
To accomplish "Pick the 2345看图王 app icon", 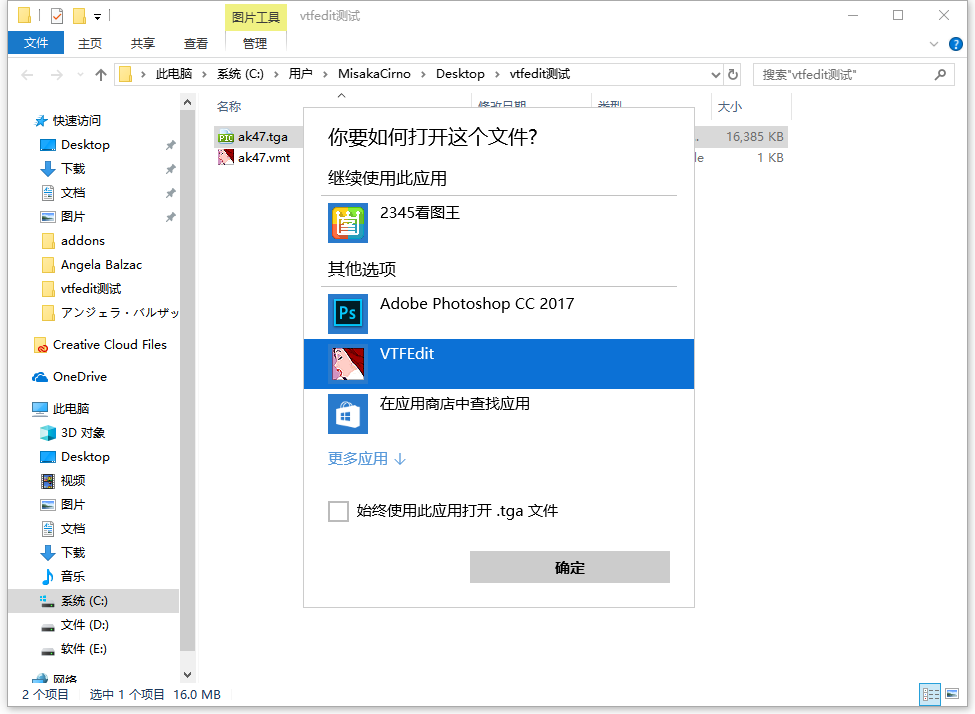I will click(348, 223).
